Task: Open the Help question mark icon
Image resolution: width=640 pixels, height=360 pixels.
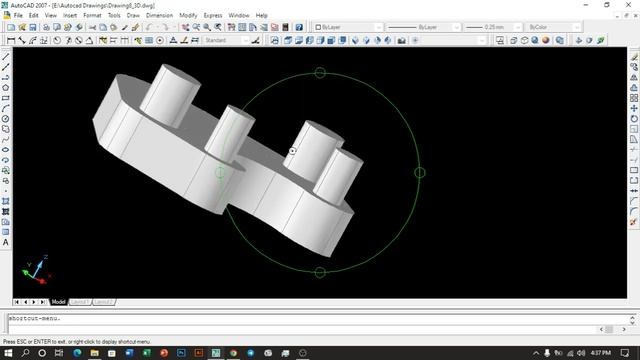Action: pos(299,27)
